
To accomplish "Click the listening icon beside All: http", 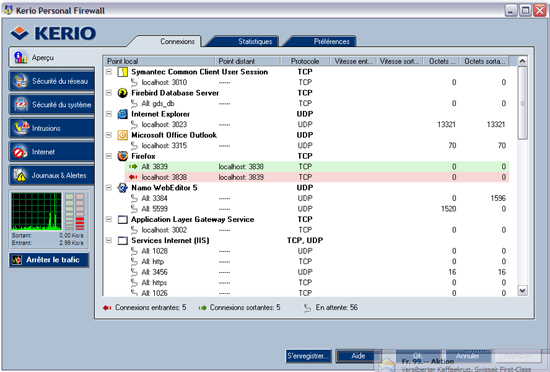I will coord(134,262).
